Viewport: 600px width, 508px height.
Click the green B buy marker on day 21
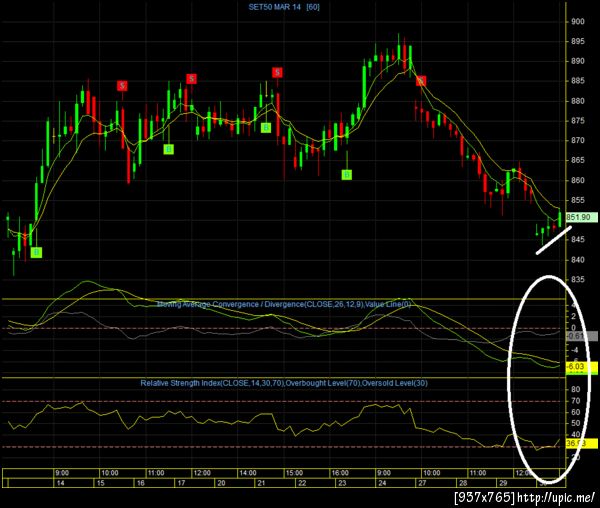266,128
